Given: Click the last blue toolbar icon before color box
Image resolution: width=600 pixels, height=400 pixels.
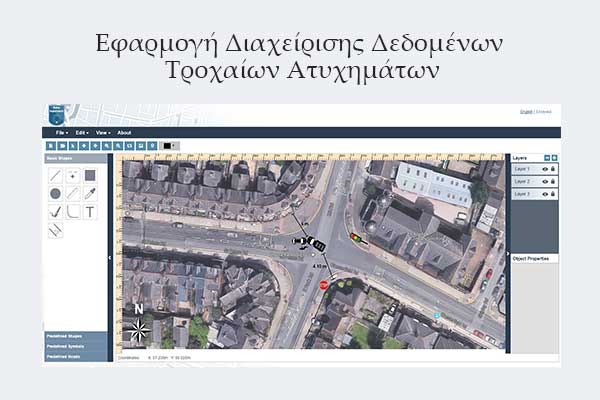Looking at the screenshot, I should coord(152,146).
